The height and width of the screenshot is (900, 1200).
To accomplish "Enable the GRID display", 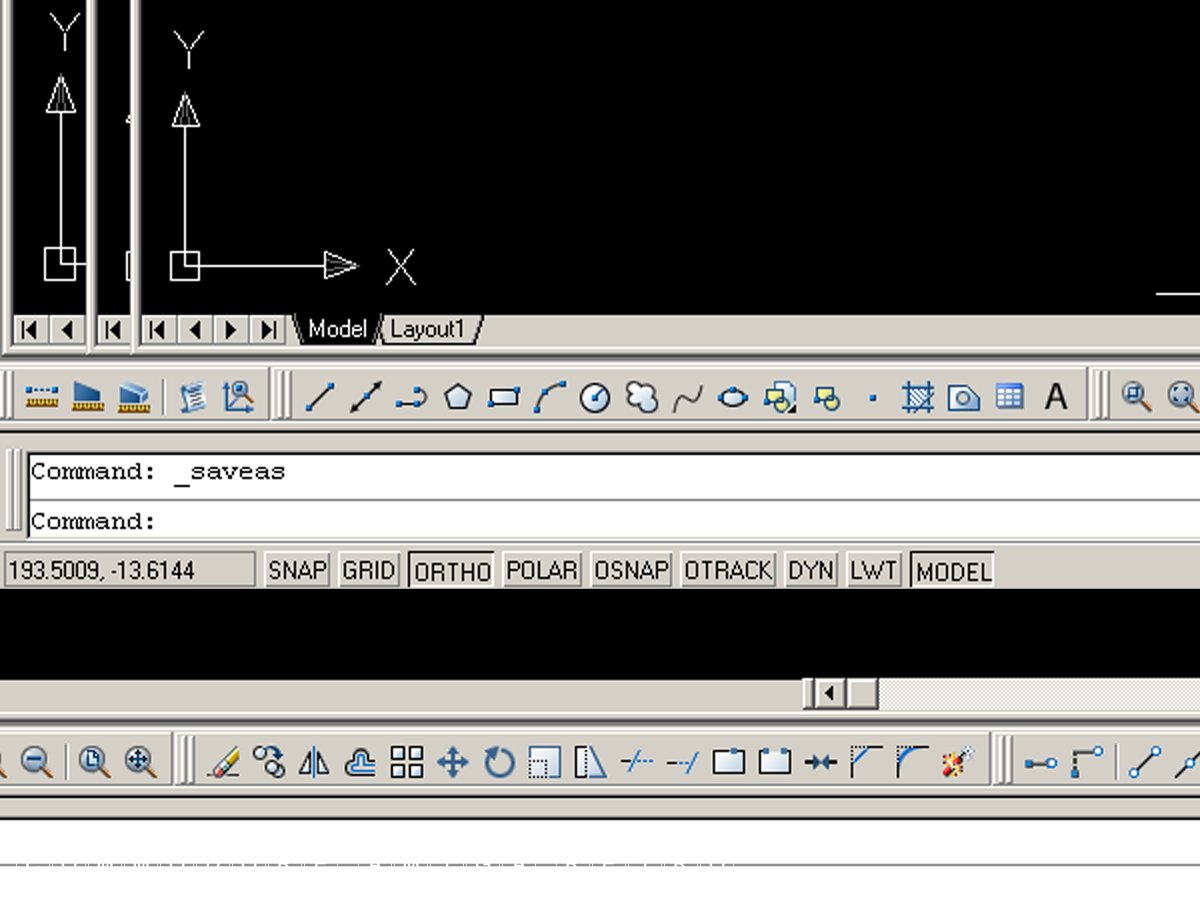I will 369,570.
